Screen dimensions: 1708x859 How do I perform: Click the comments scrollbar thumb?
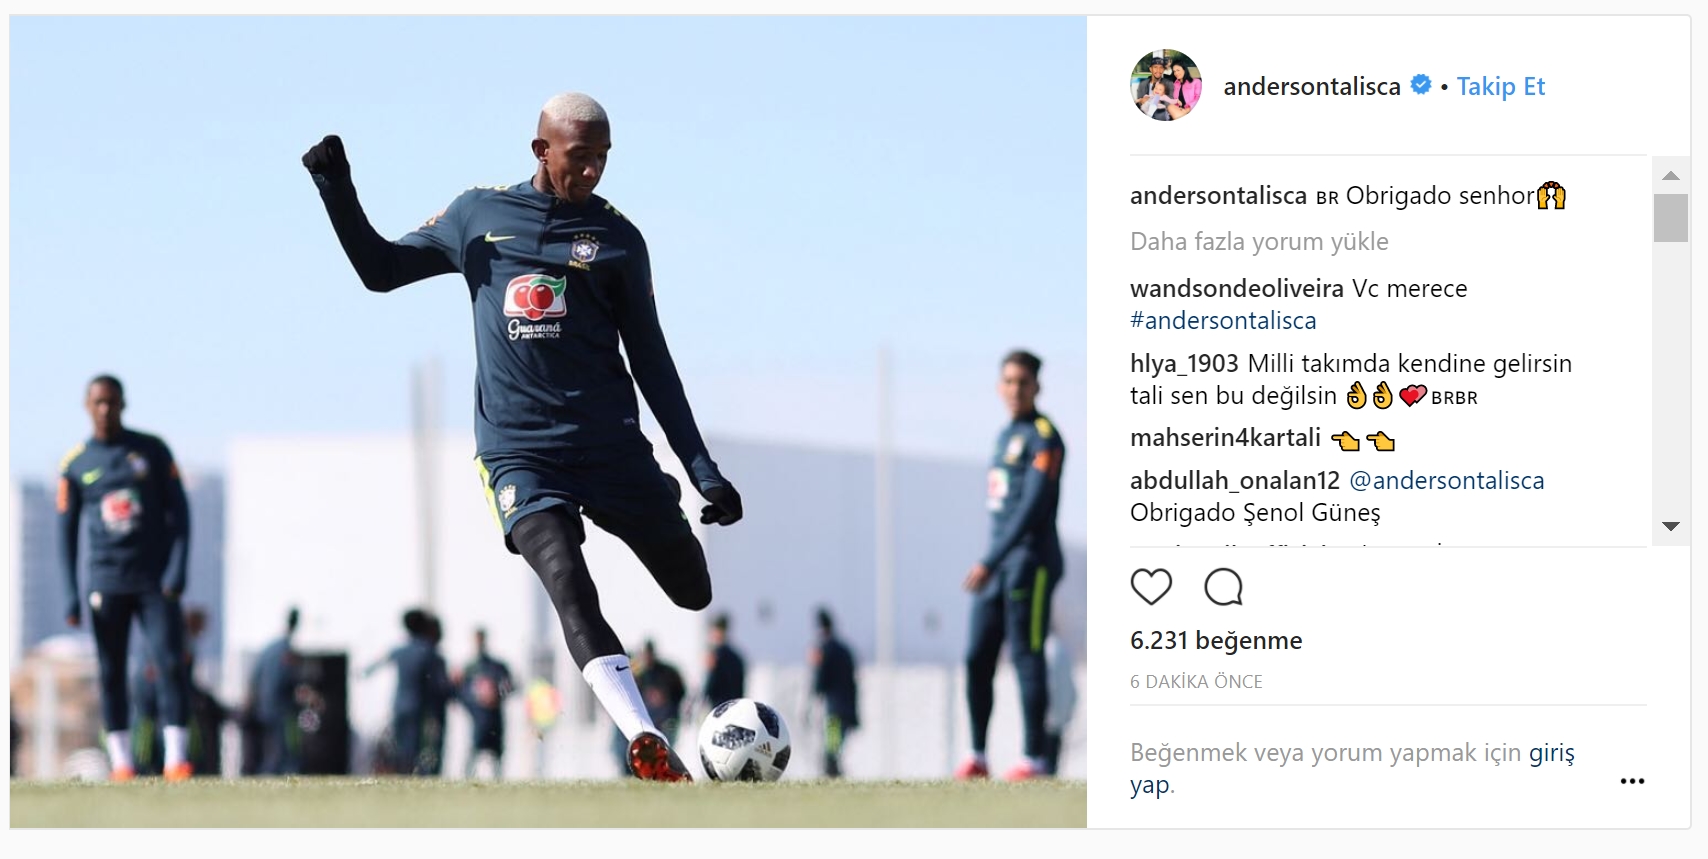click(1670, 218)
